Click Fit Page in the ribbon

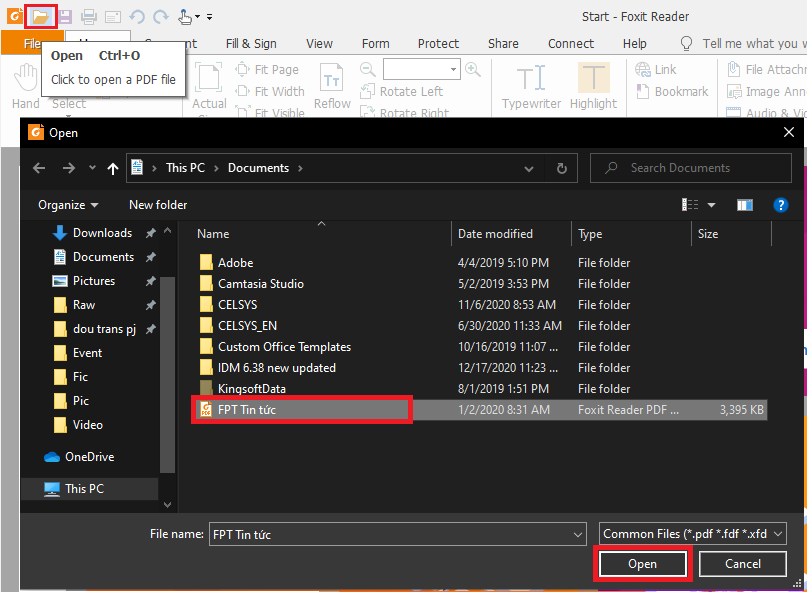coord(267,69)
